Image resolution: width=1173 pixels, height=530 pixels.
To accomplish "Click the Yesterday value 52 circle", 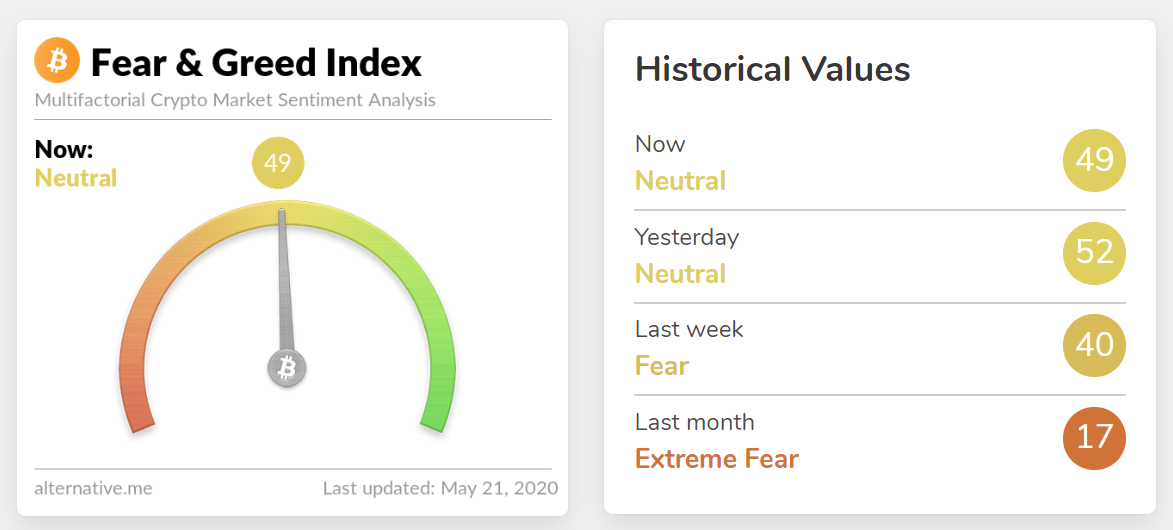I will tap(1094, 254).
